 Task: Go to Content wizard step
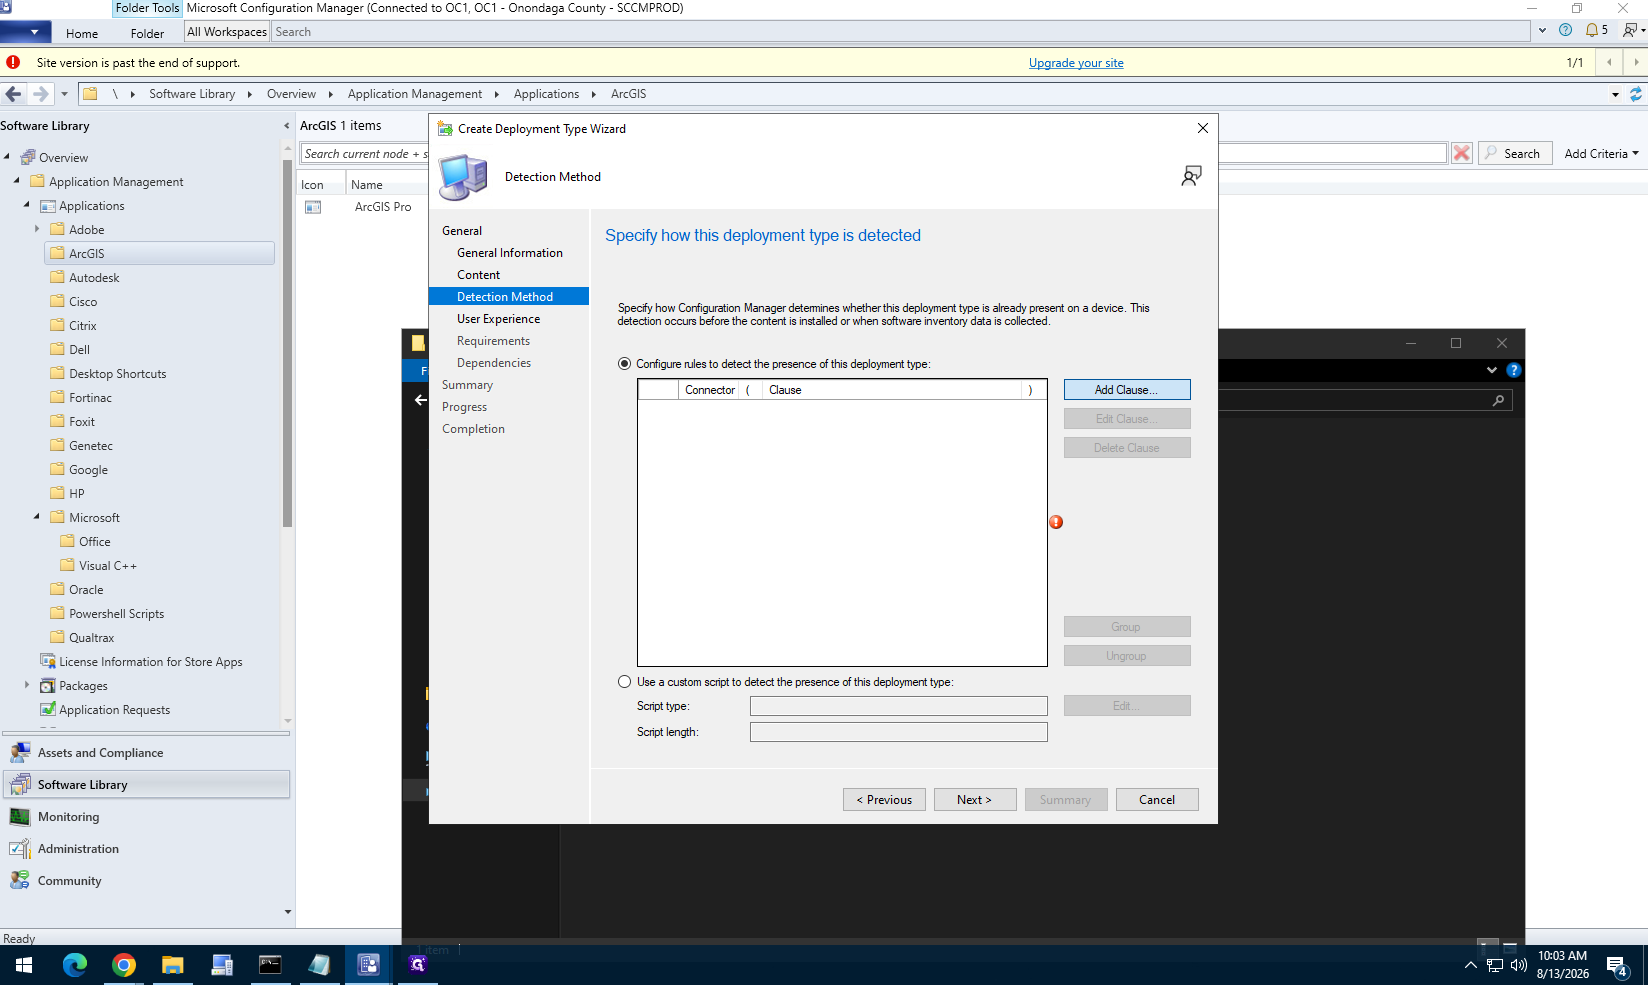pyautogui.click(x=479, y=275)
